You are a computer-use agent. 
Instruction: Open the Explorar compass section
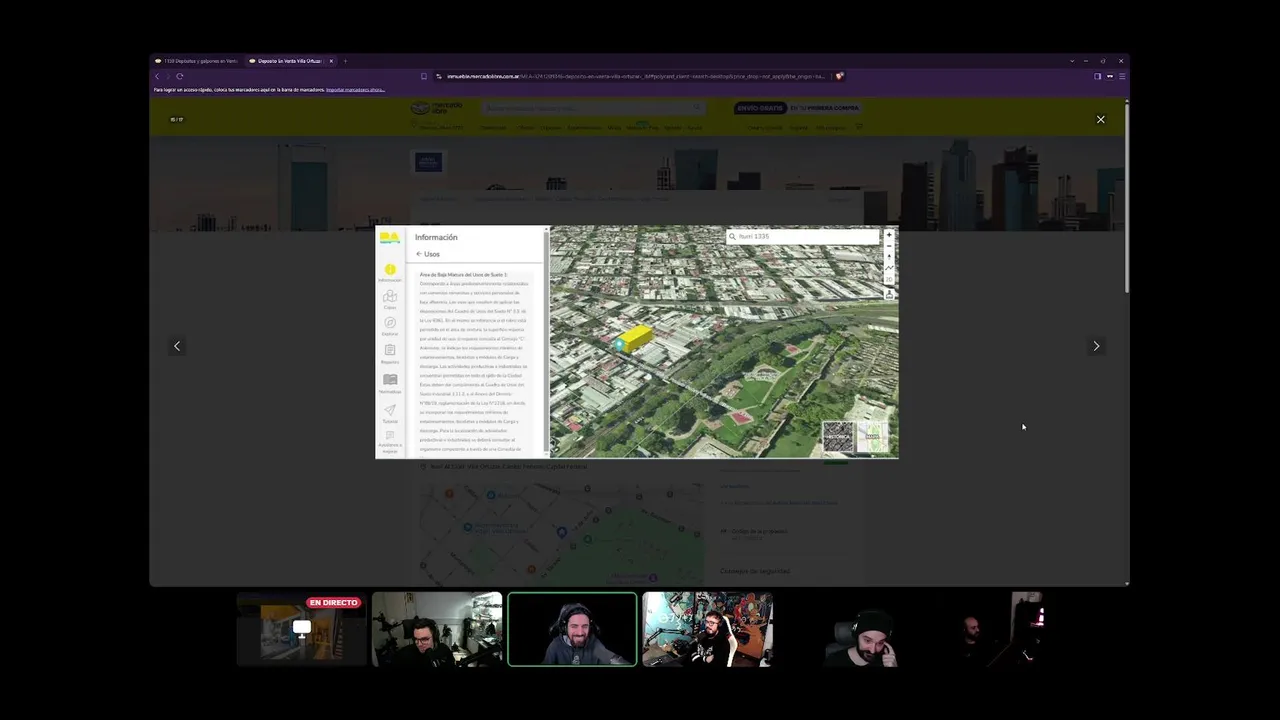coord(390,326)
